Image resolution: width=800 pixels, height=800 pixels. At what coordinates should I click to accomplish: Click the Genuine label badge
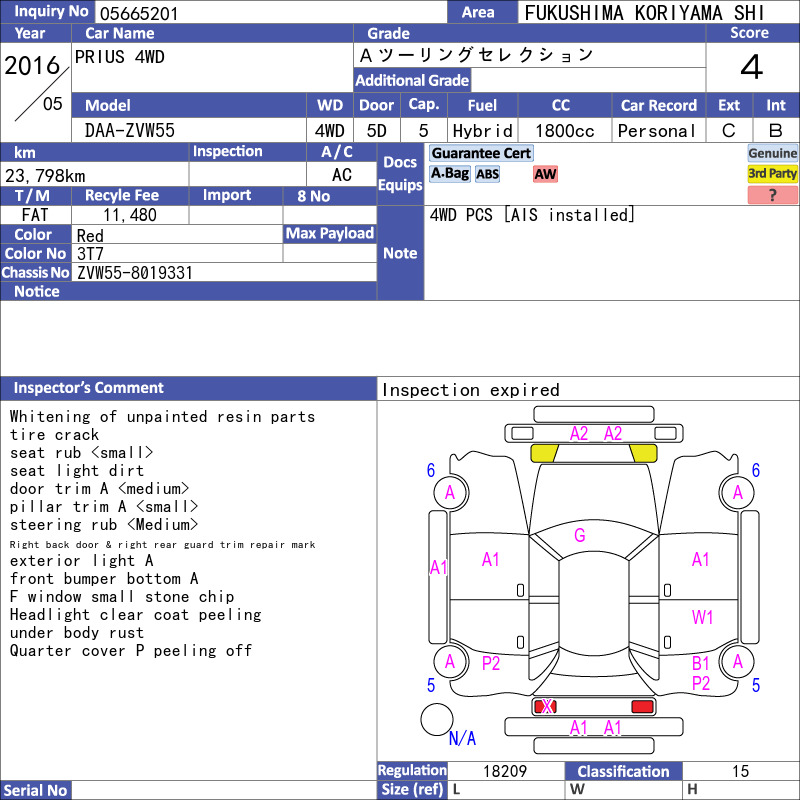(x=772, y=153)
